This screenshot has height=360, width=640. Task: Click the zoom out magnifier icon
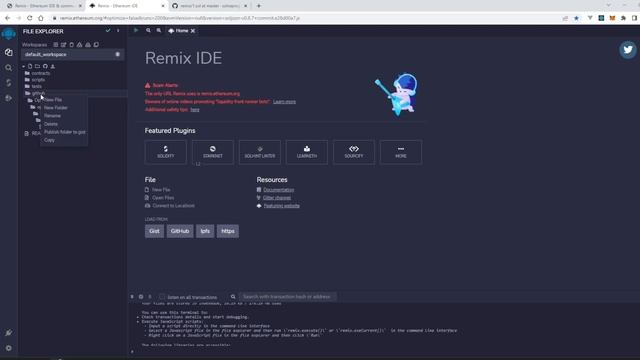[148, 31]
